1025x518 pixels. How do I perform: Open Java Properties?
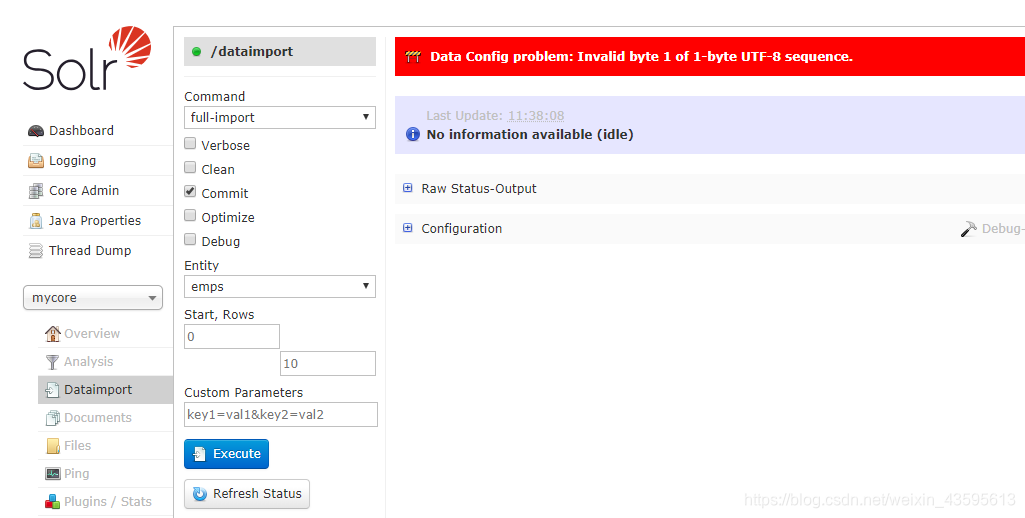coord(95,221)
